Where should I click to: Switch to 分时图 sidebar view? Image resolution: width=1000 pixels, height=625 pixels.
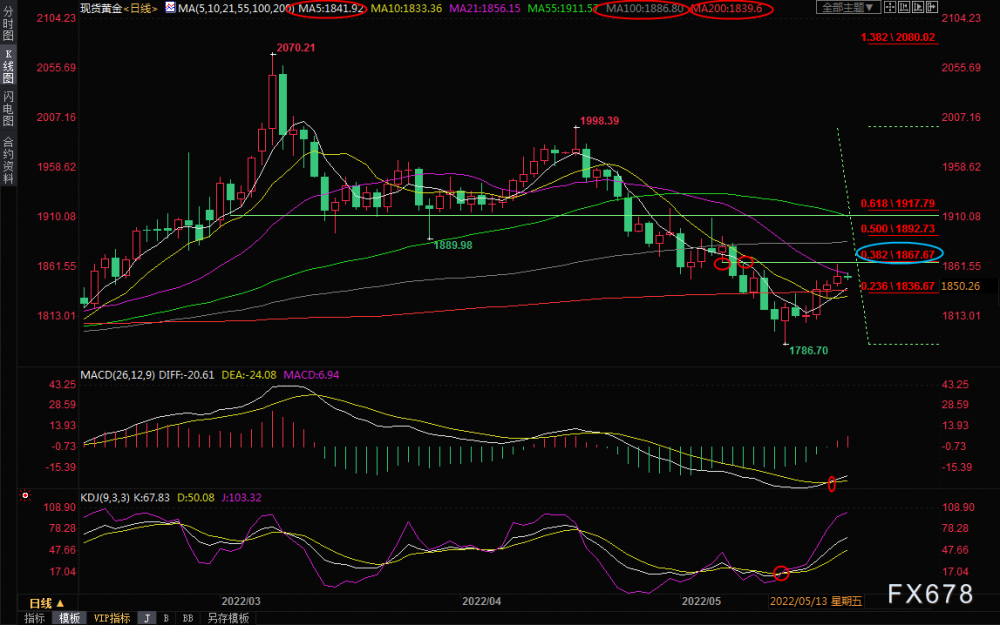click(x=8, y=24)
